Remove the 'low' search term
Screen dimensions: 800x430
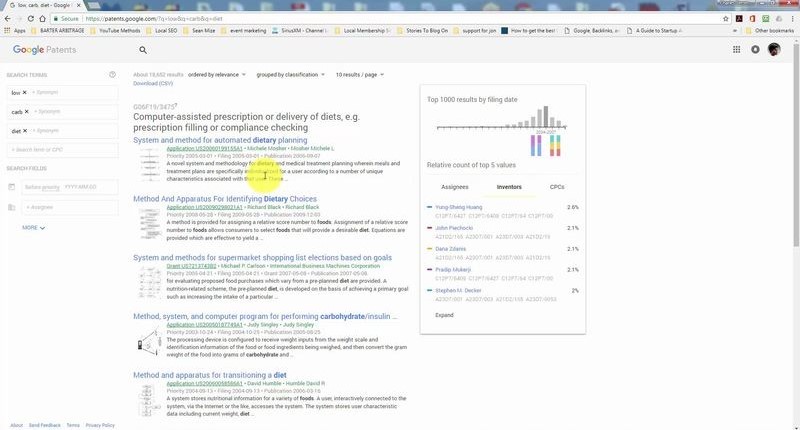pos(25,93)
